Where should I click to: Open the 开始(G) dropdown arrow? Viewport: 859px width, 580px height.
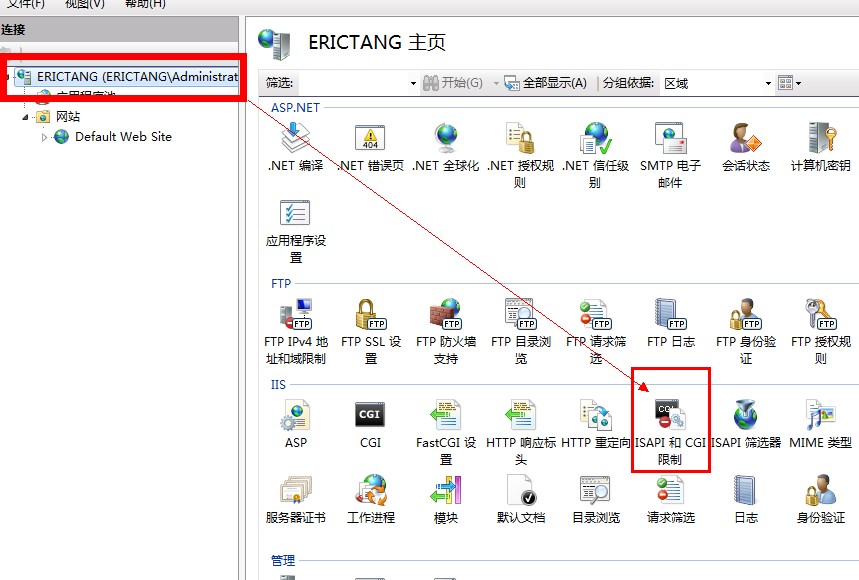click(496, 83)
